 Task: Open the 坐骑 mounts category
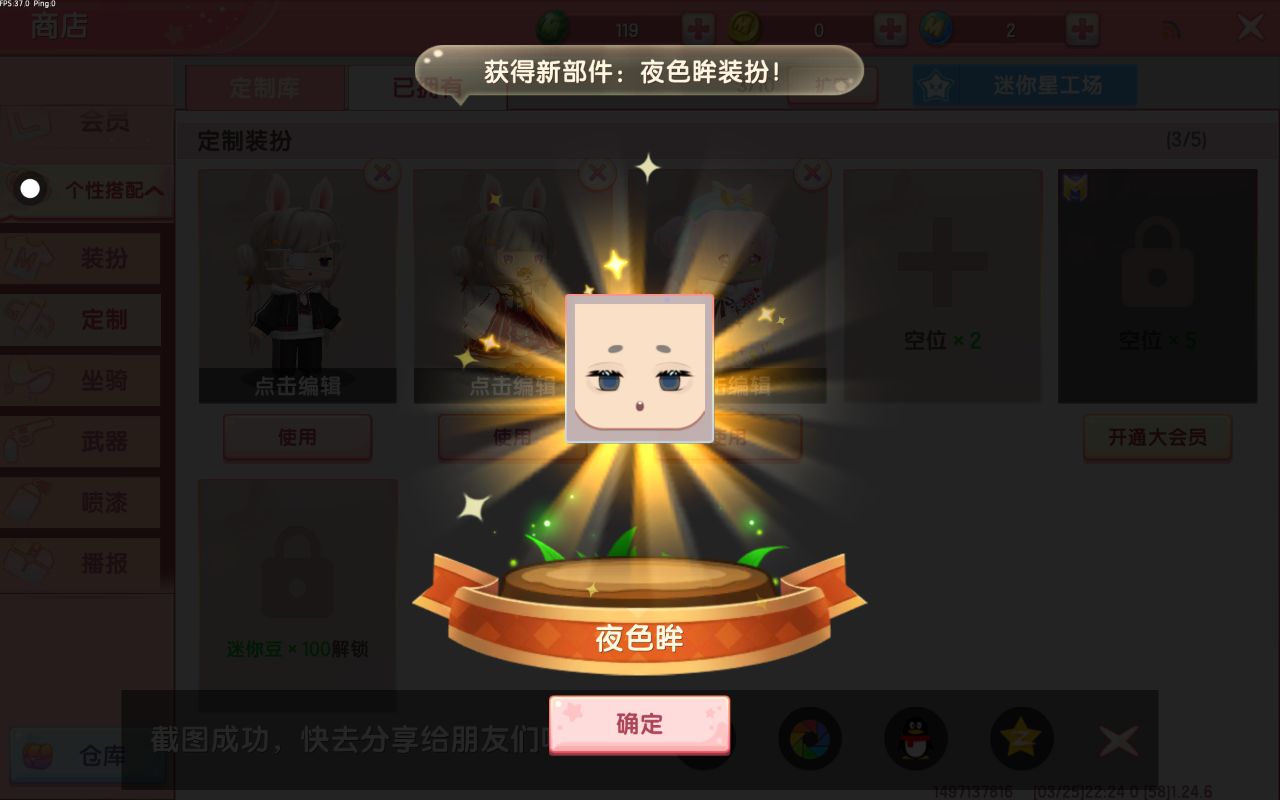click(81, 380)
